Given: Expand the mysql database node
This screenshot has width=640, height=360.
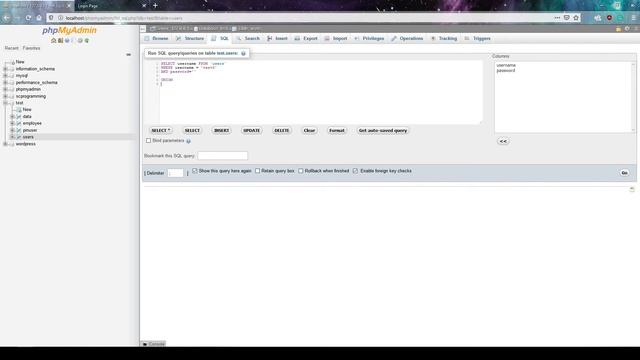Looking at the screenshot, I should pyautogui.click(x=5, y=76).
